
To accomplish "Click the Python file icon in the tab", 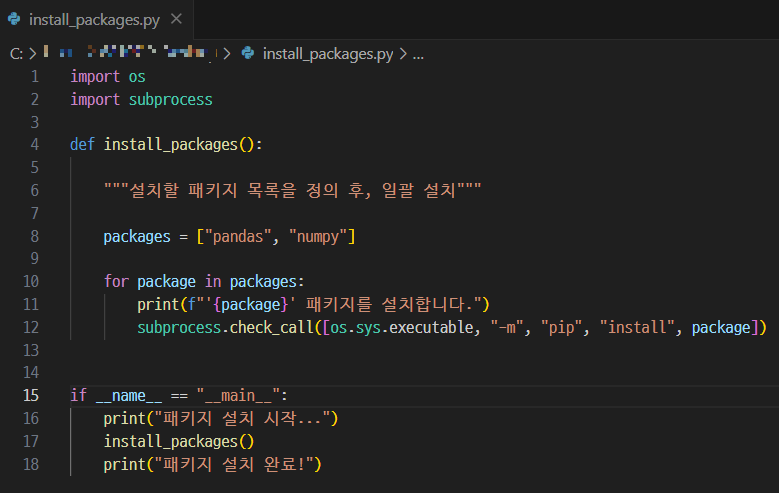I will coord(14,19).
